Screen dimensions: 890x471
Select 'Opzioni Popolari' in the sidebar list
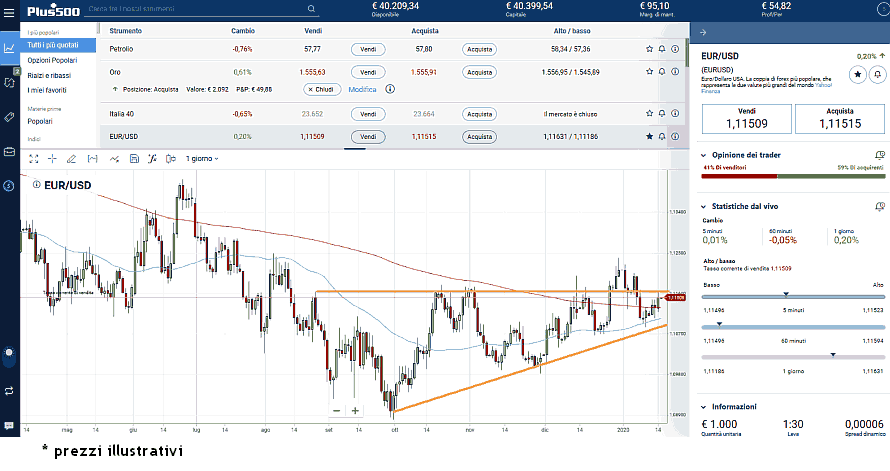click(x=53, y=60)
